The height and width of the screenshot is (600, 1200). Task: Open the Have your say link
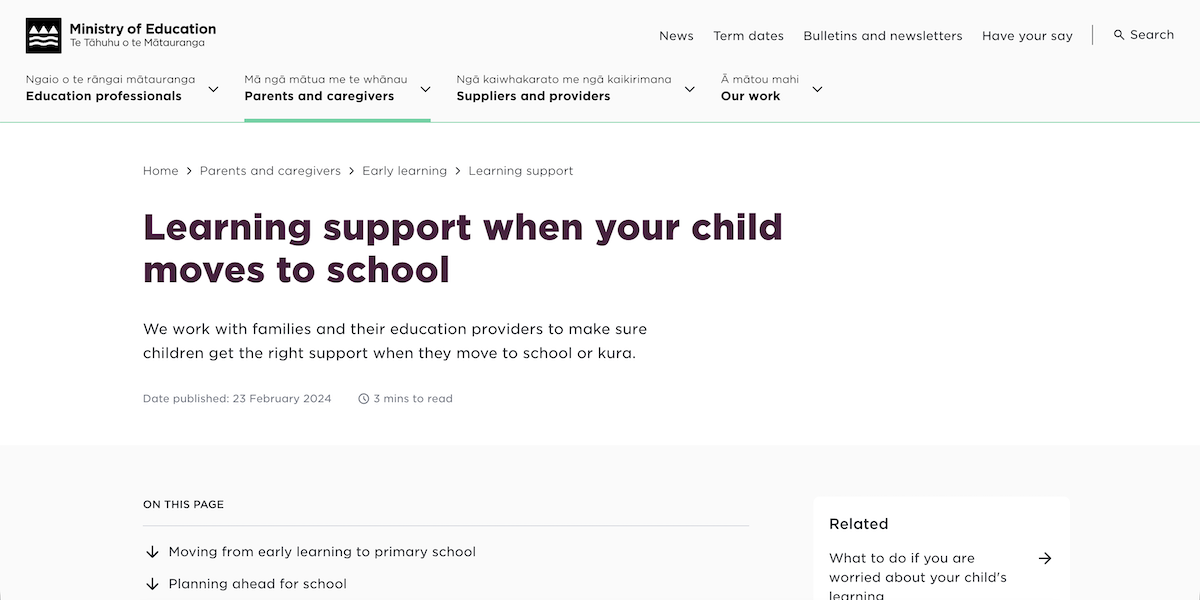(x=1027, y=35)
